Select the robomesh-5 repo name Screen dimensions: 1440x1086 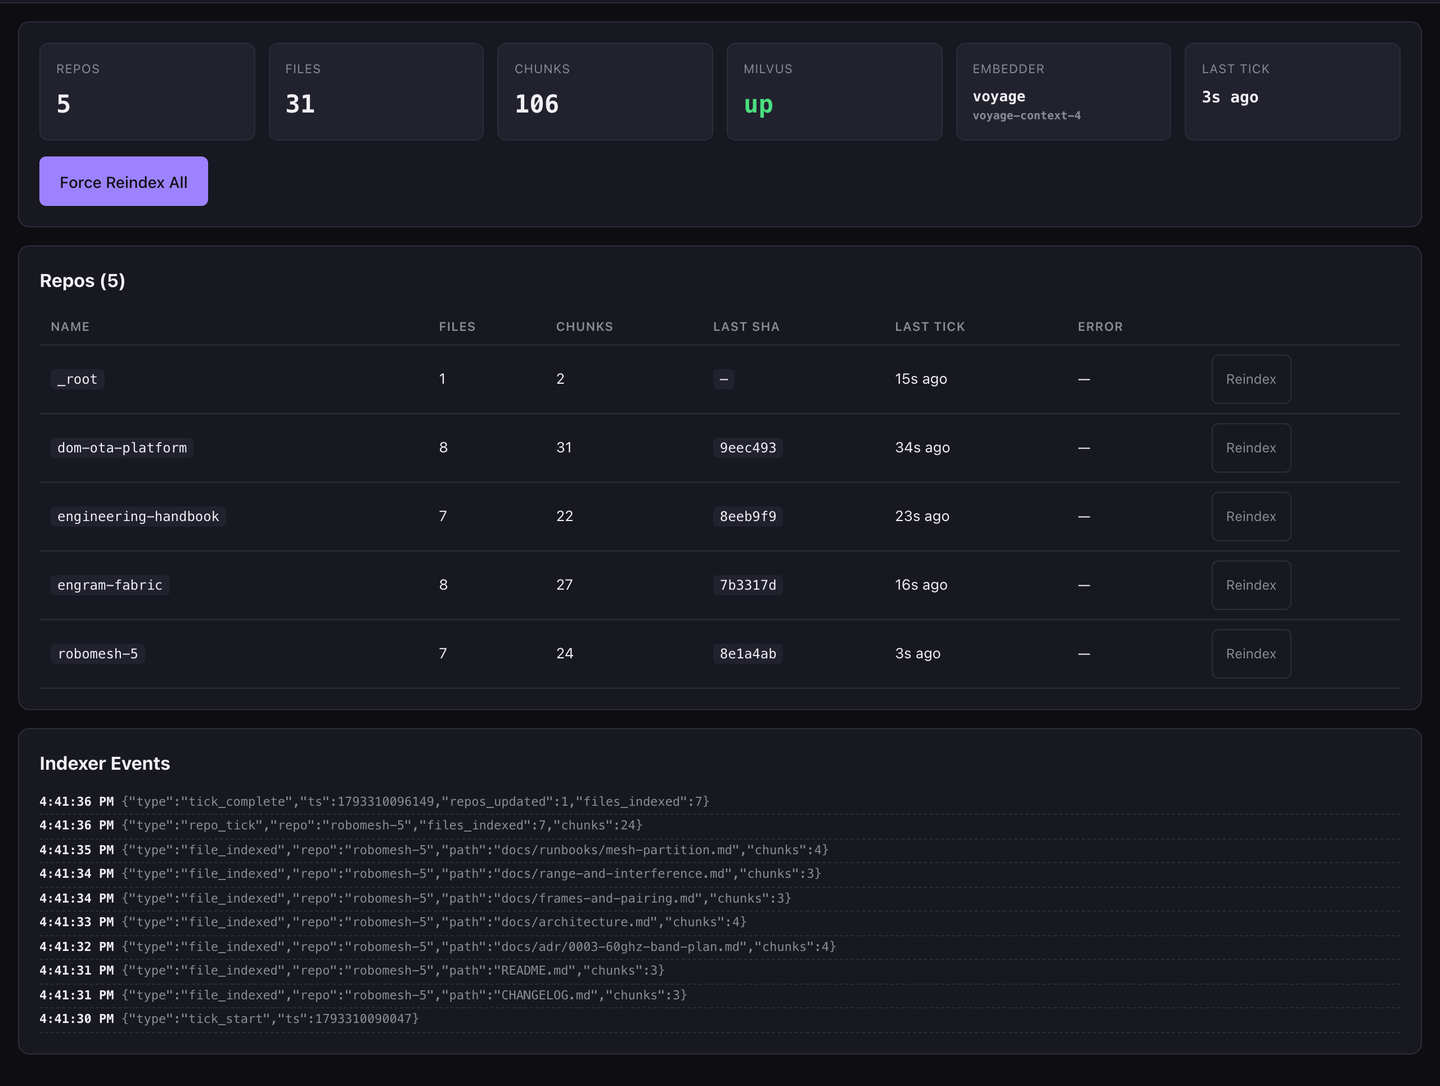pyautogui.click(x=98, y=654)
